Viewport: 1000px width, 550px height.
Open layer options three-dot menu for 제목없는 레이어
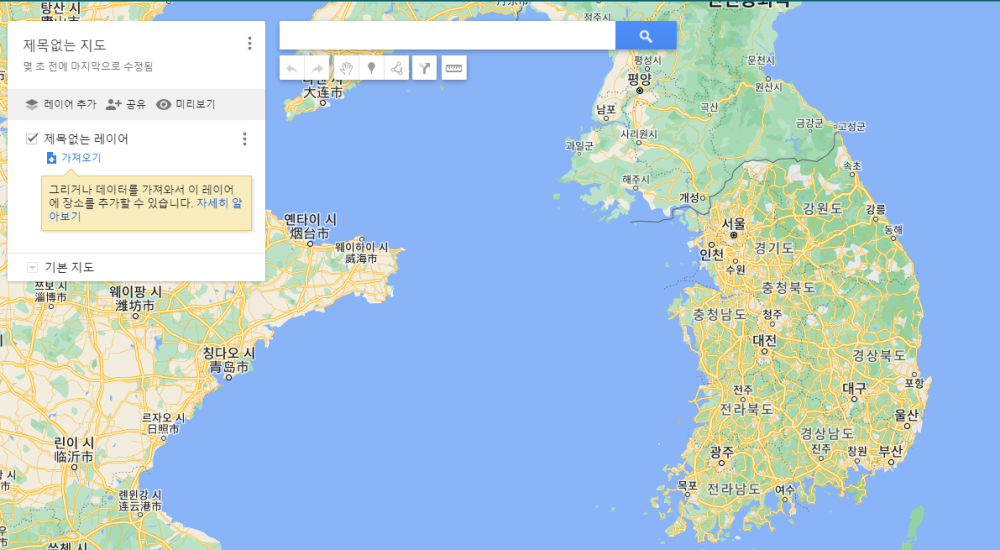(x=244, y=139)
